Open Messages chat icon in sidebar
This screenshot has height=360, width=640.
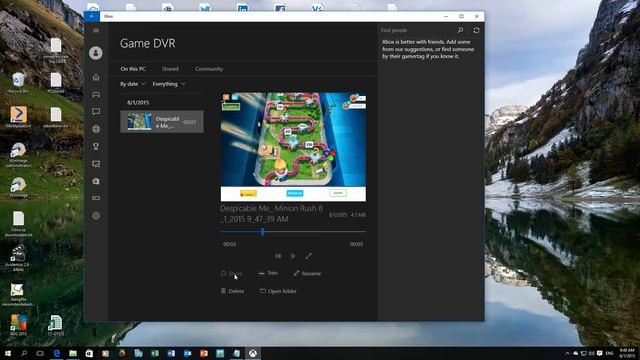[96, 111]
